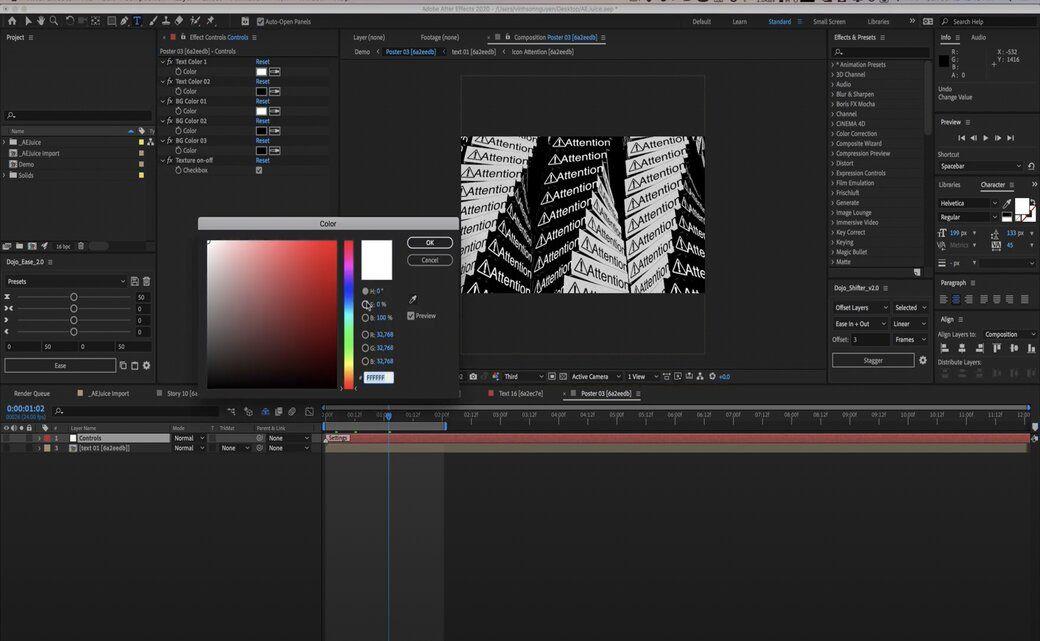The image size is (1040, 641).
Task: Click the snapshot camera icon in viewer
Action: pos(473,376)
